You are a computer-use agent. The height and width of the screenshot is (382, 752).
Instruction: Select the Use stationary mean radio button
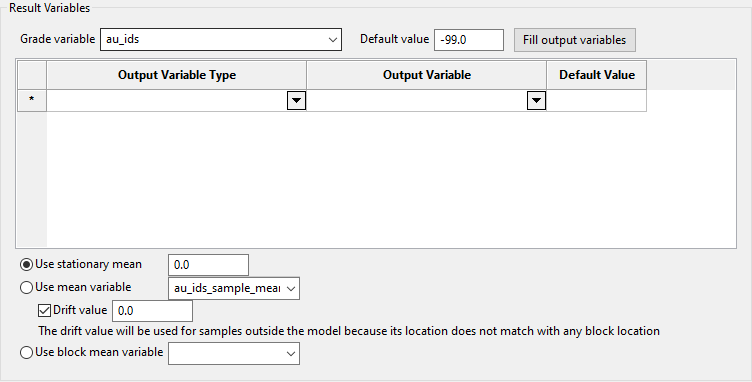click(x=27, y=265)
